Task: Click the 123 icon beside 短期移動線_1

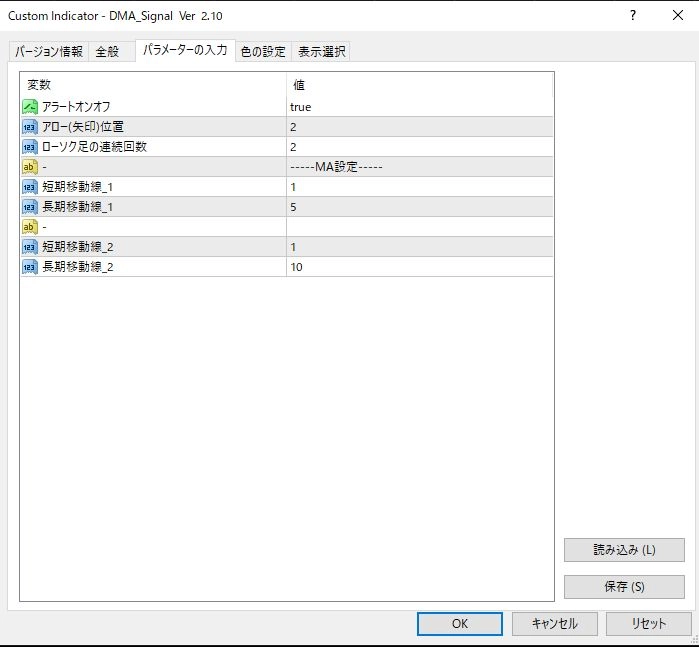Action: 30,187
